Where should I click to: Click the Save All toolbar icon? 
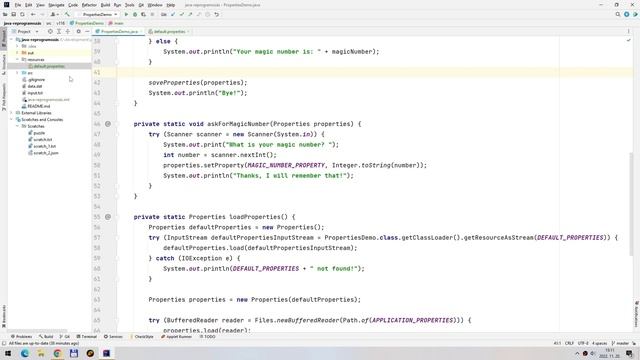[x=13, y=14]
